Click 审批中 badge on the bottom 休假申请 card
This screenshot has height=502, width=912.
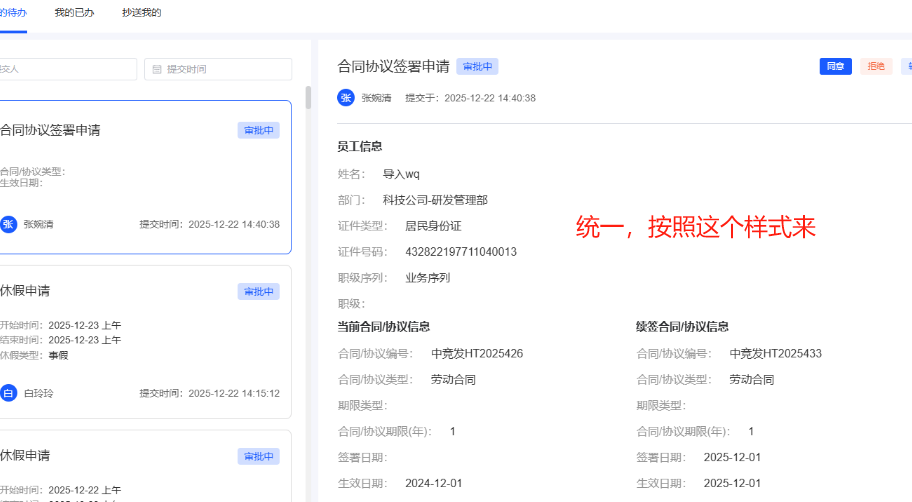tap(258, 457)
